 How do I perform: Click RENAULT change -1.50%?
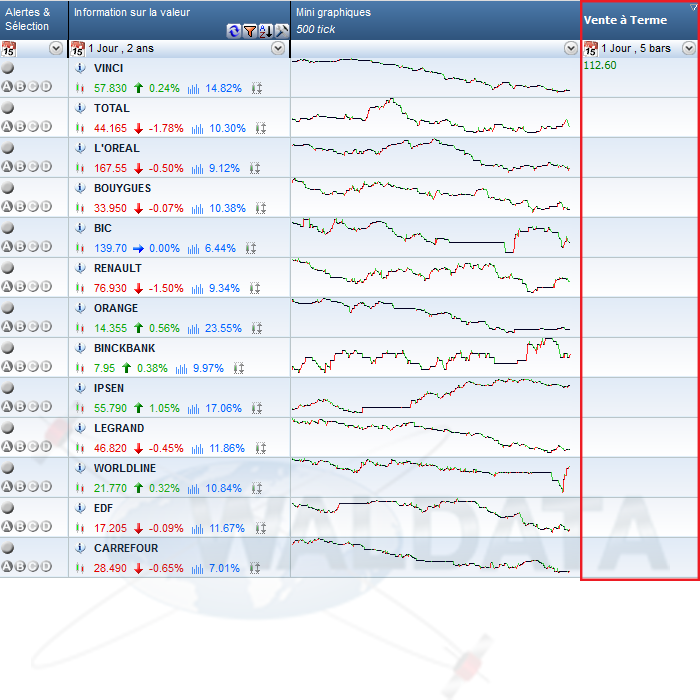166,288
